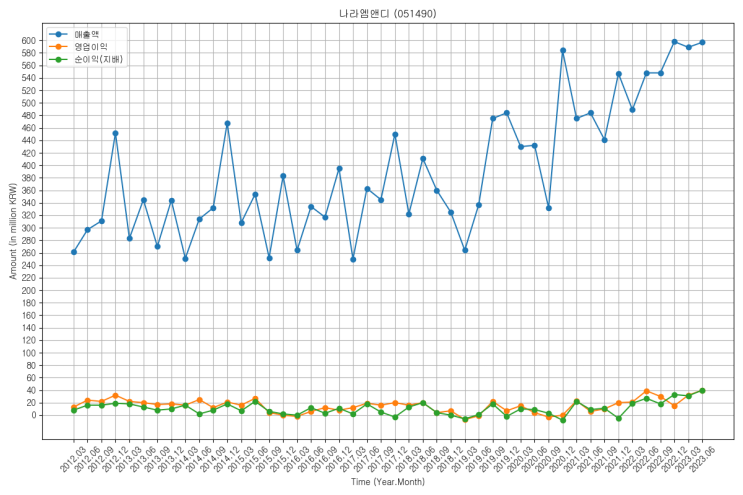This screenshot has width=743, height=495.
Task: Click the y-axis tick value 380
Action: tap(28, 178)
